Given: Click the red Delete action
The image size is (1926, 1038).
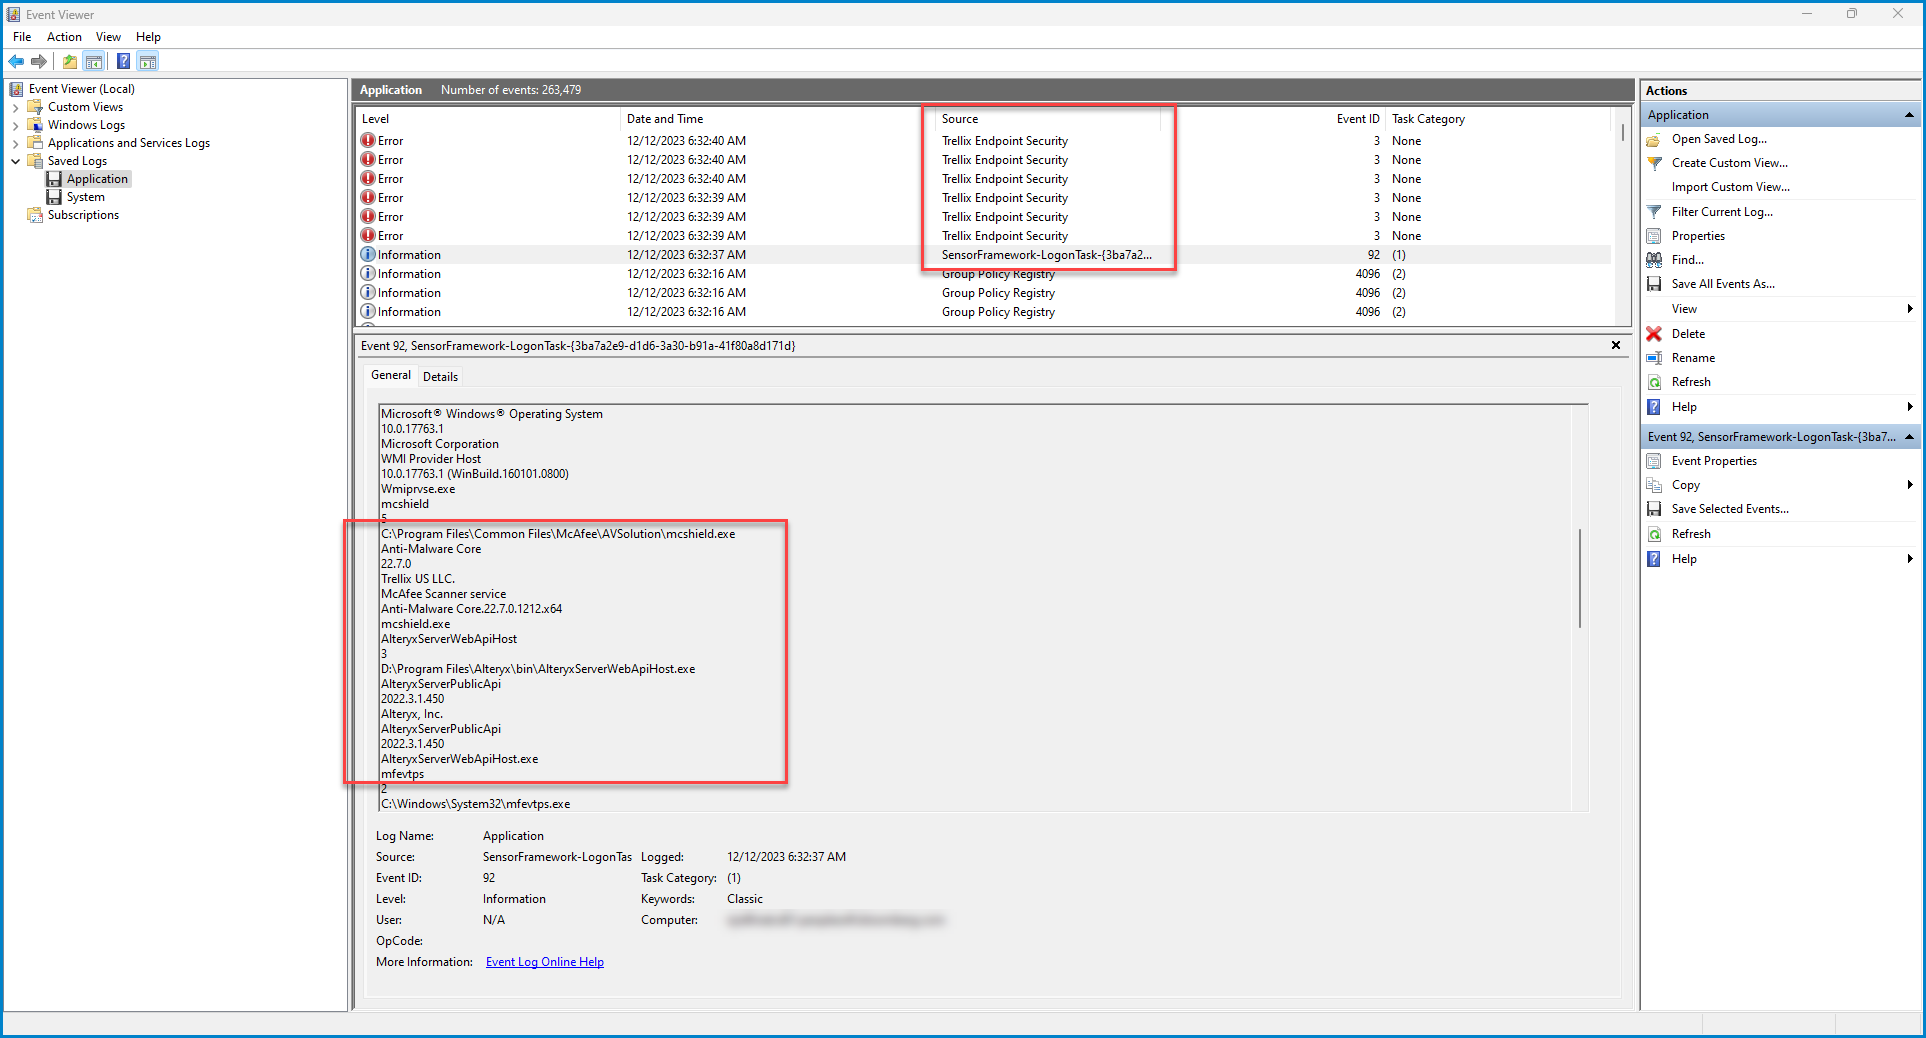Looking at the screenshot, I should 1688,334.
